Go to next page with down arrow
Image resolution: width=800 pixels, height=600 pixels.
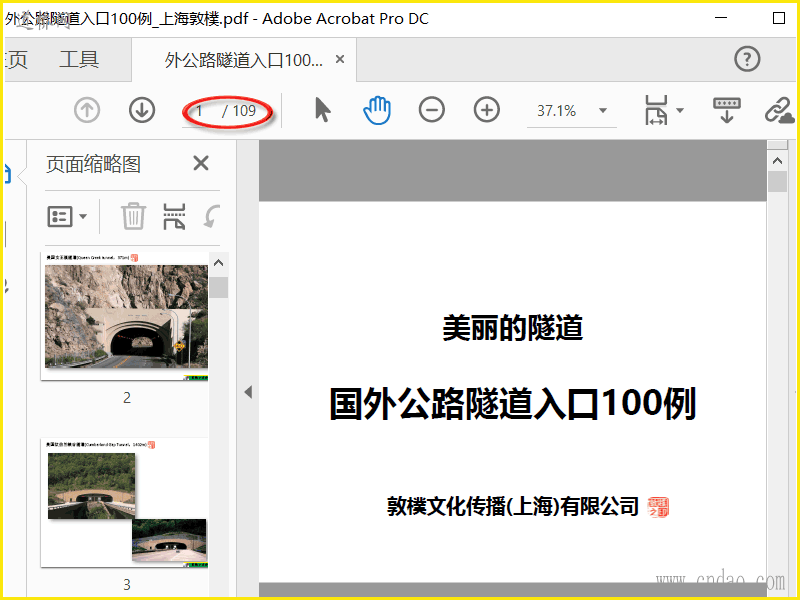click(142, 110)
